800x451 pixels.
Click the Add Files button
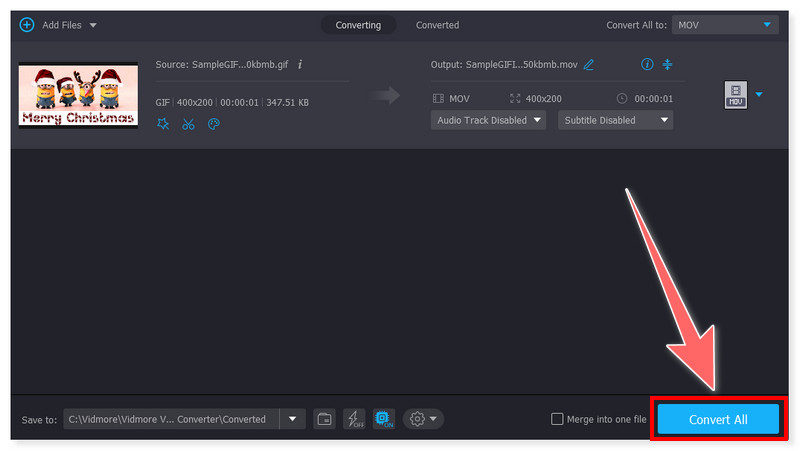tap(56, 24)
